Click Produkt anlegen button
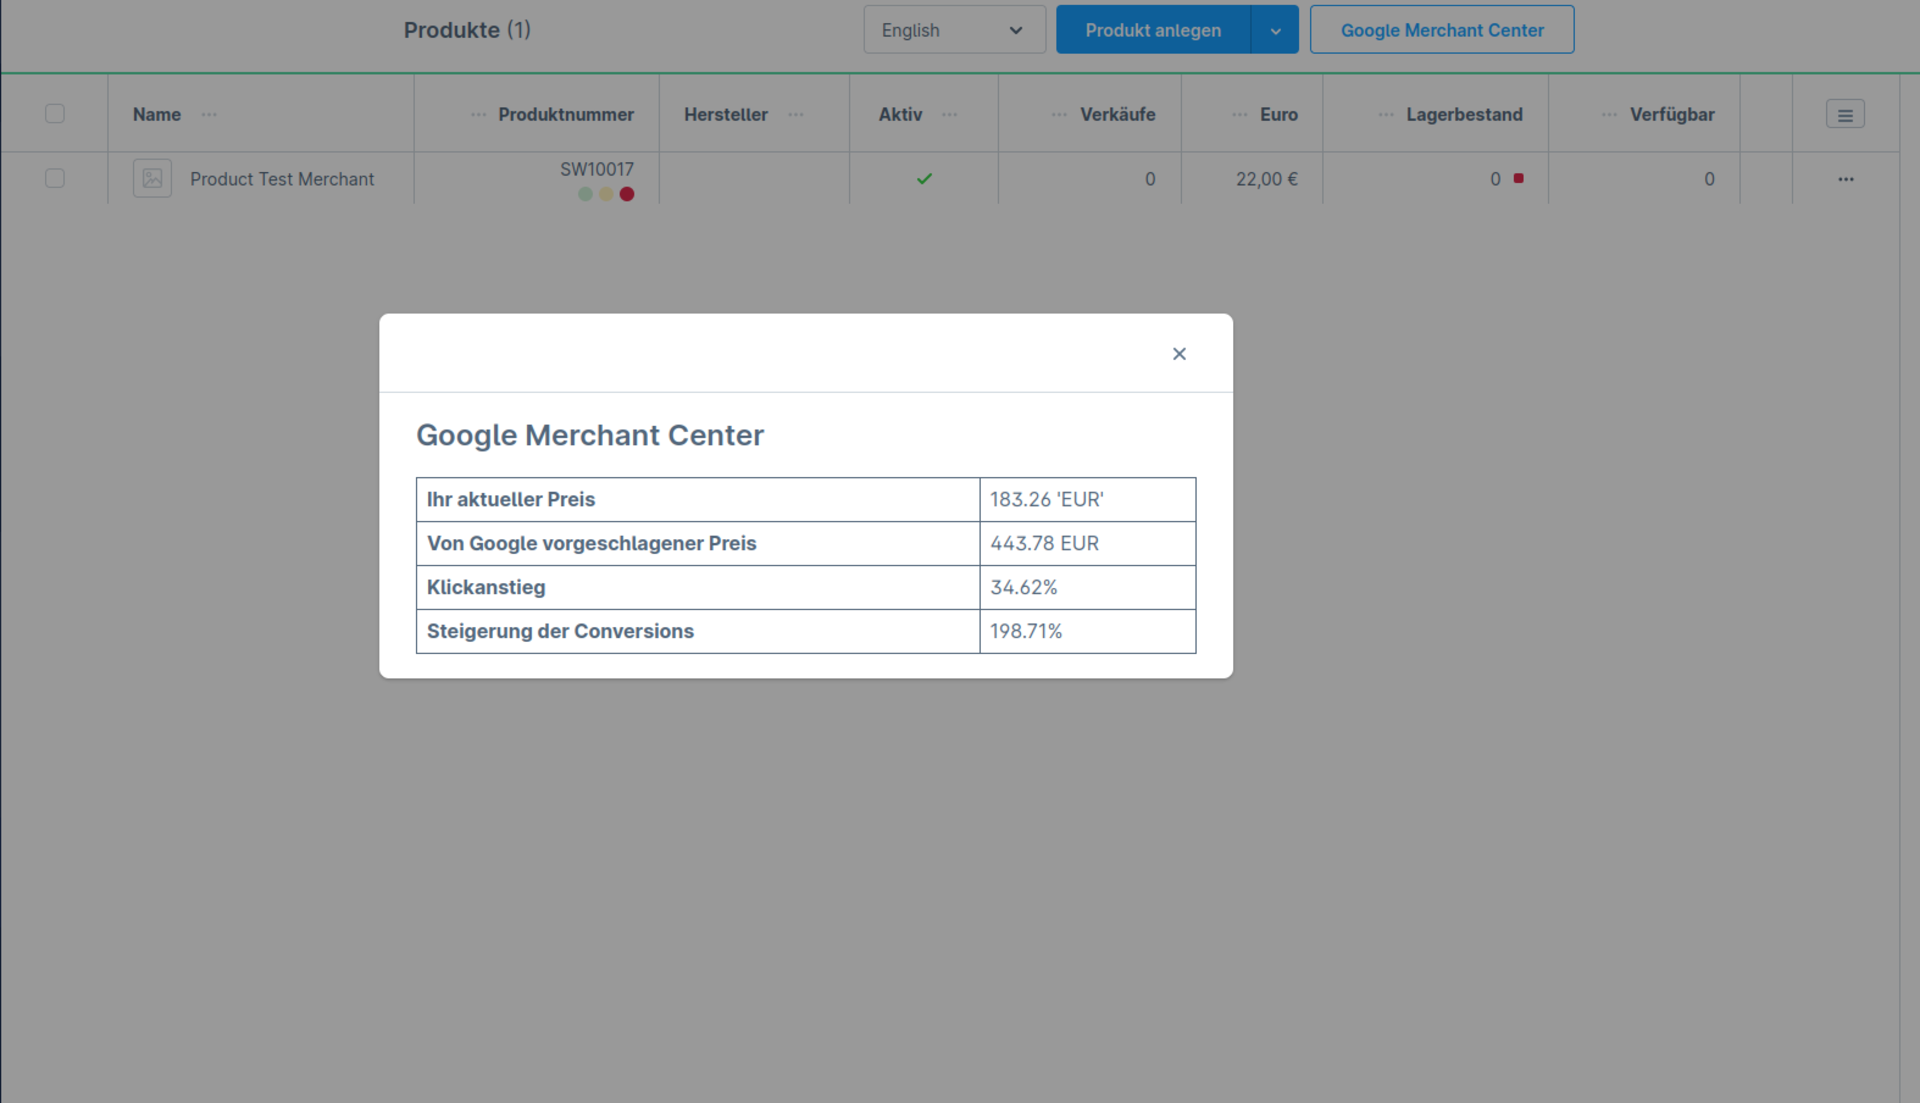 point(1153,30)
